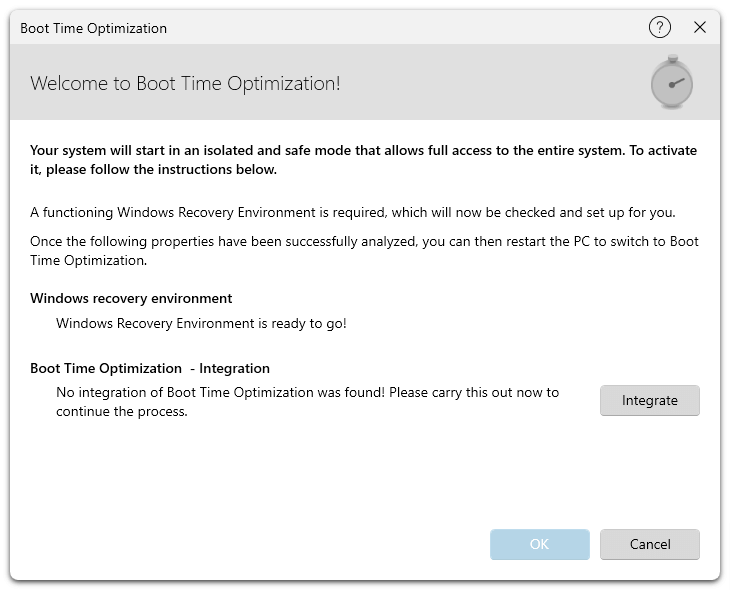
Task: Confirm with the OK button
Action: click(x=539, y=544)
